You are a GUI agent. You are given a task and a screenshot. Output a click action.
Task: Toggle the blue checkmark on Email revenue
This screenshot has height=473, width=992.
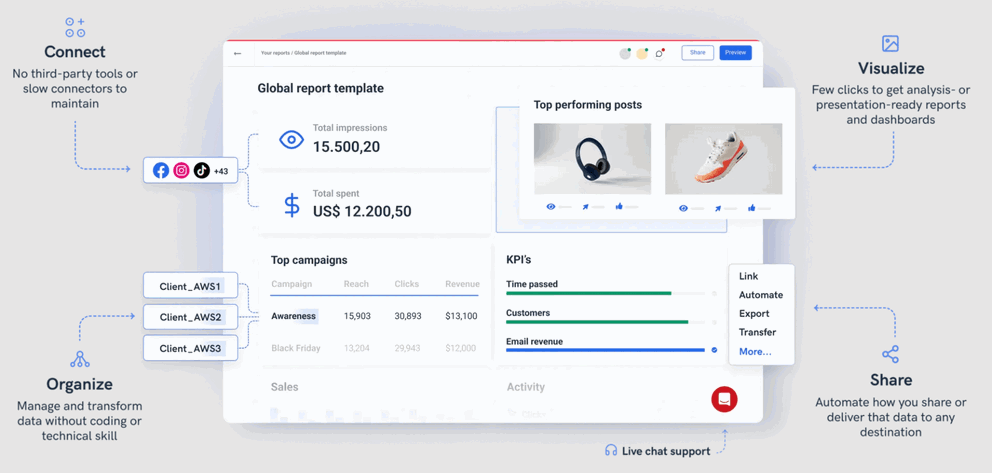714,350
